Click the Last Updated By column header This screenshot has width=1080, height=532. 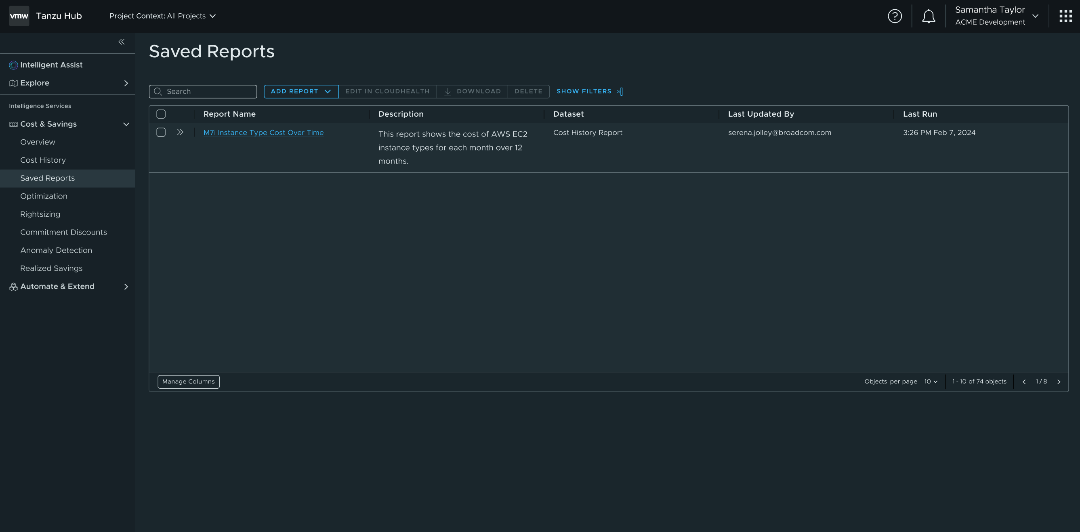761,114
